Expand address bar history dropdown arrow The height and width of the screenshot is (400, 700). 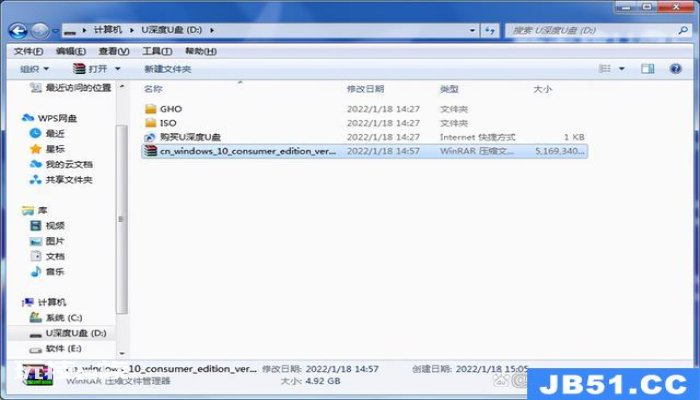point(472,30)
